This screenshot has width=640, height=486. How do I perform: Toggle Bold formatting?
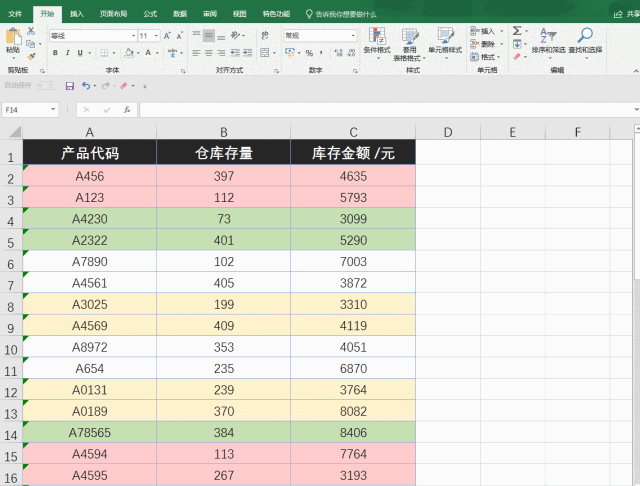[x=53, y=53]
